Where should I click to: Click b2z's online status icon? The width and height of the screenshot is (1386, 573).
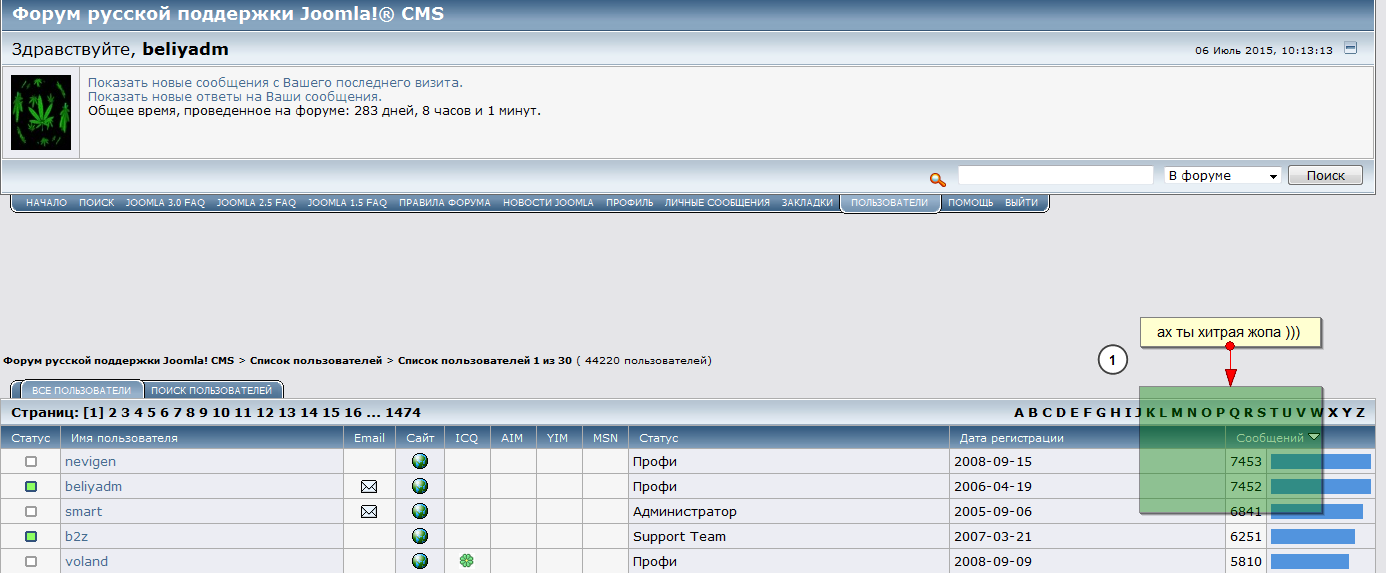pos(31,537)
